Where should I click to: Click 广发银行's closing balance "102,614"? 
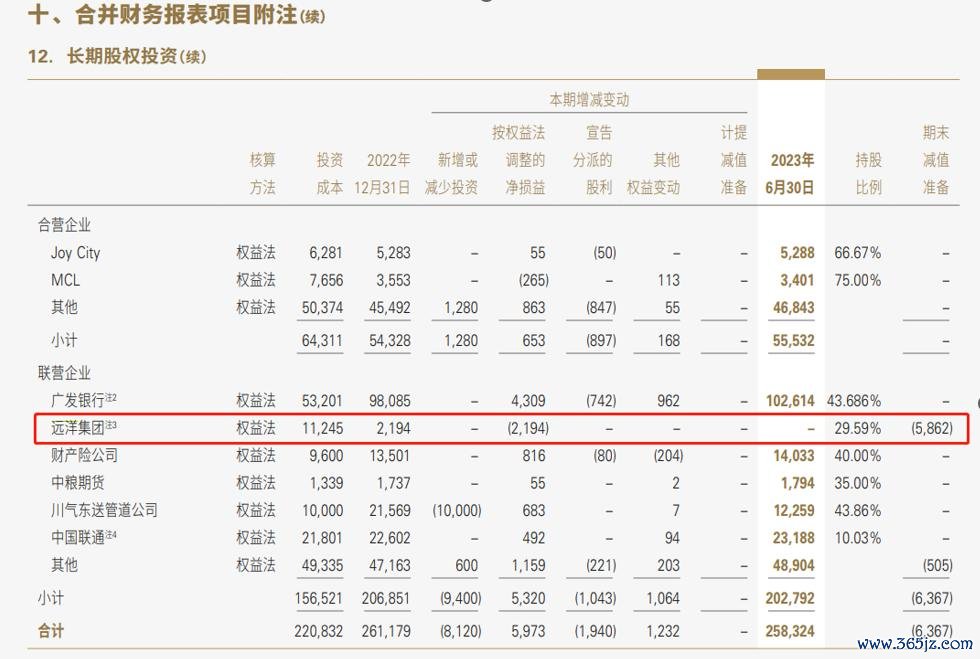pyautogui.click(x=791, y=401)
